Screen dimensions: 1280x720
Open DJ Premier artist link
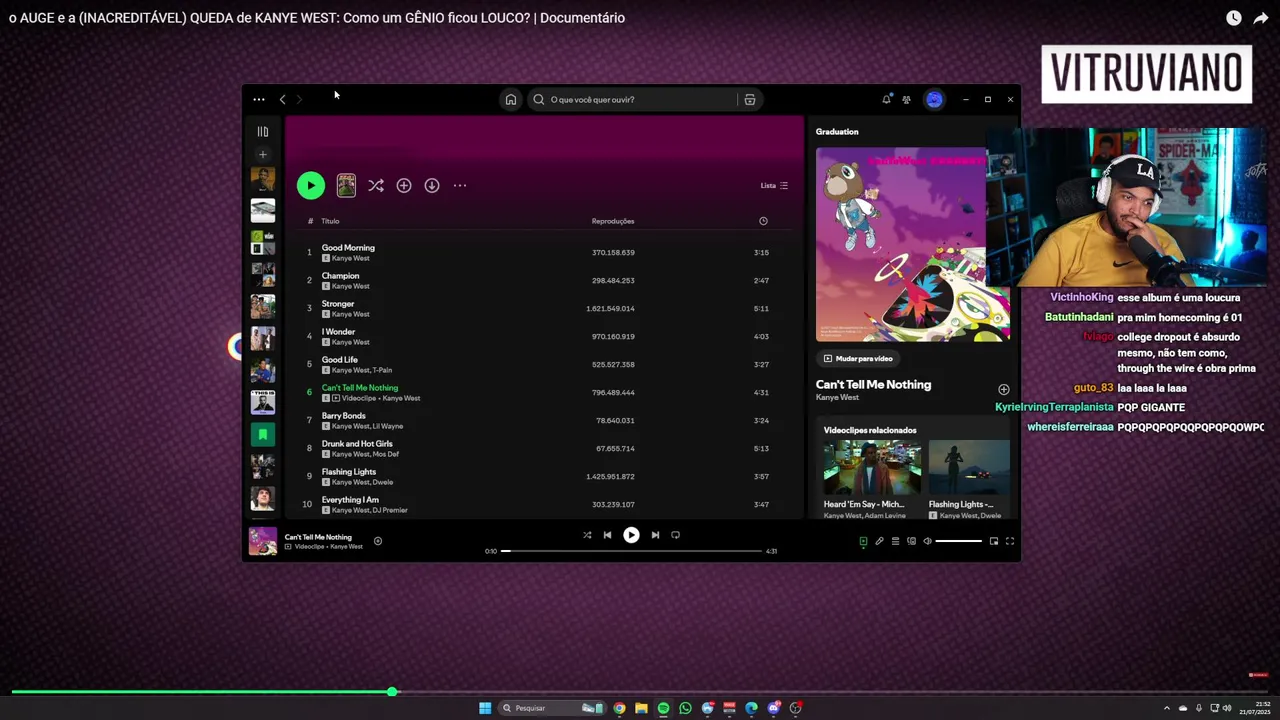coord(390,510)
